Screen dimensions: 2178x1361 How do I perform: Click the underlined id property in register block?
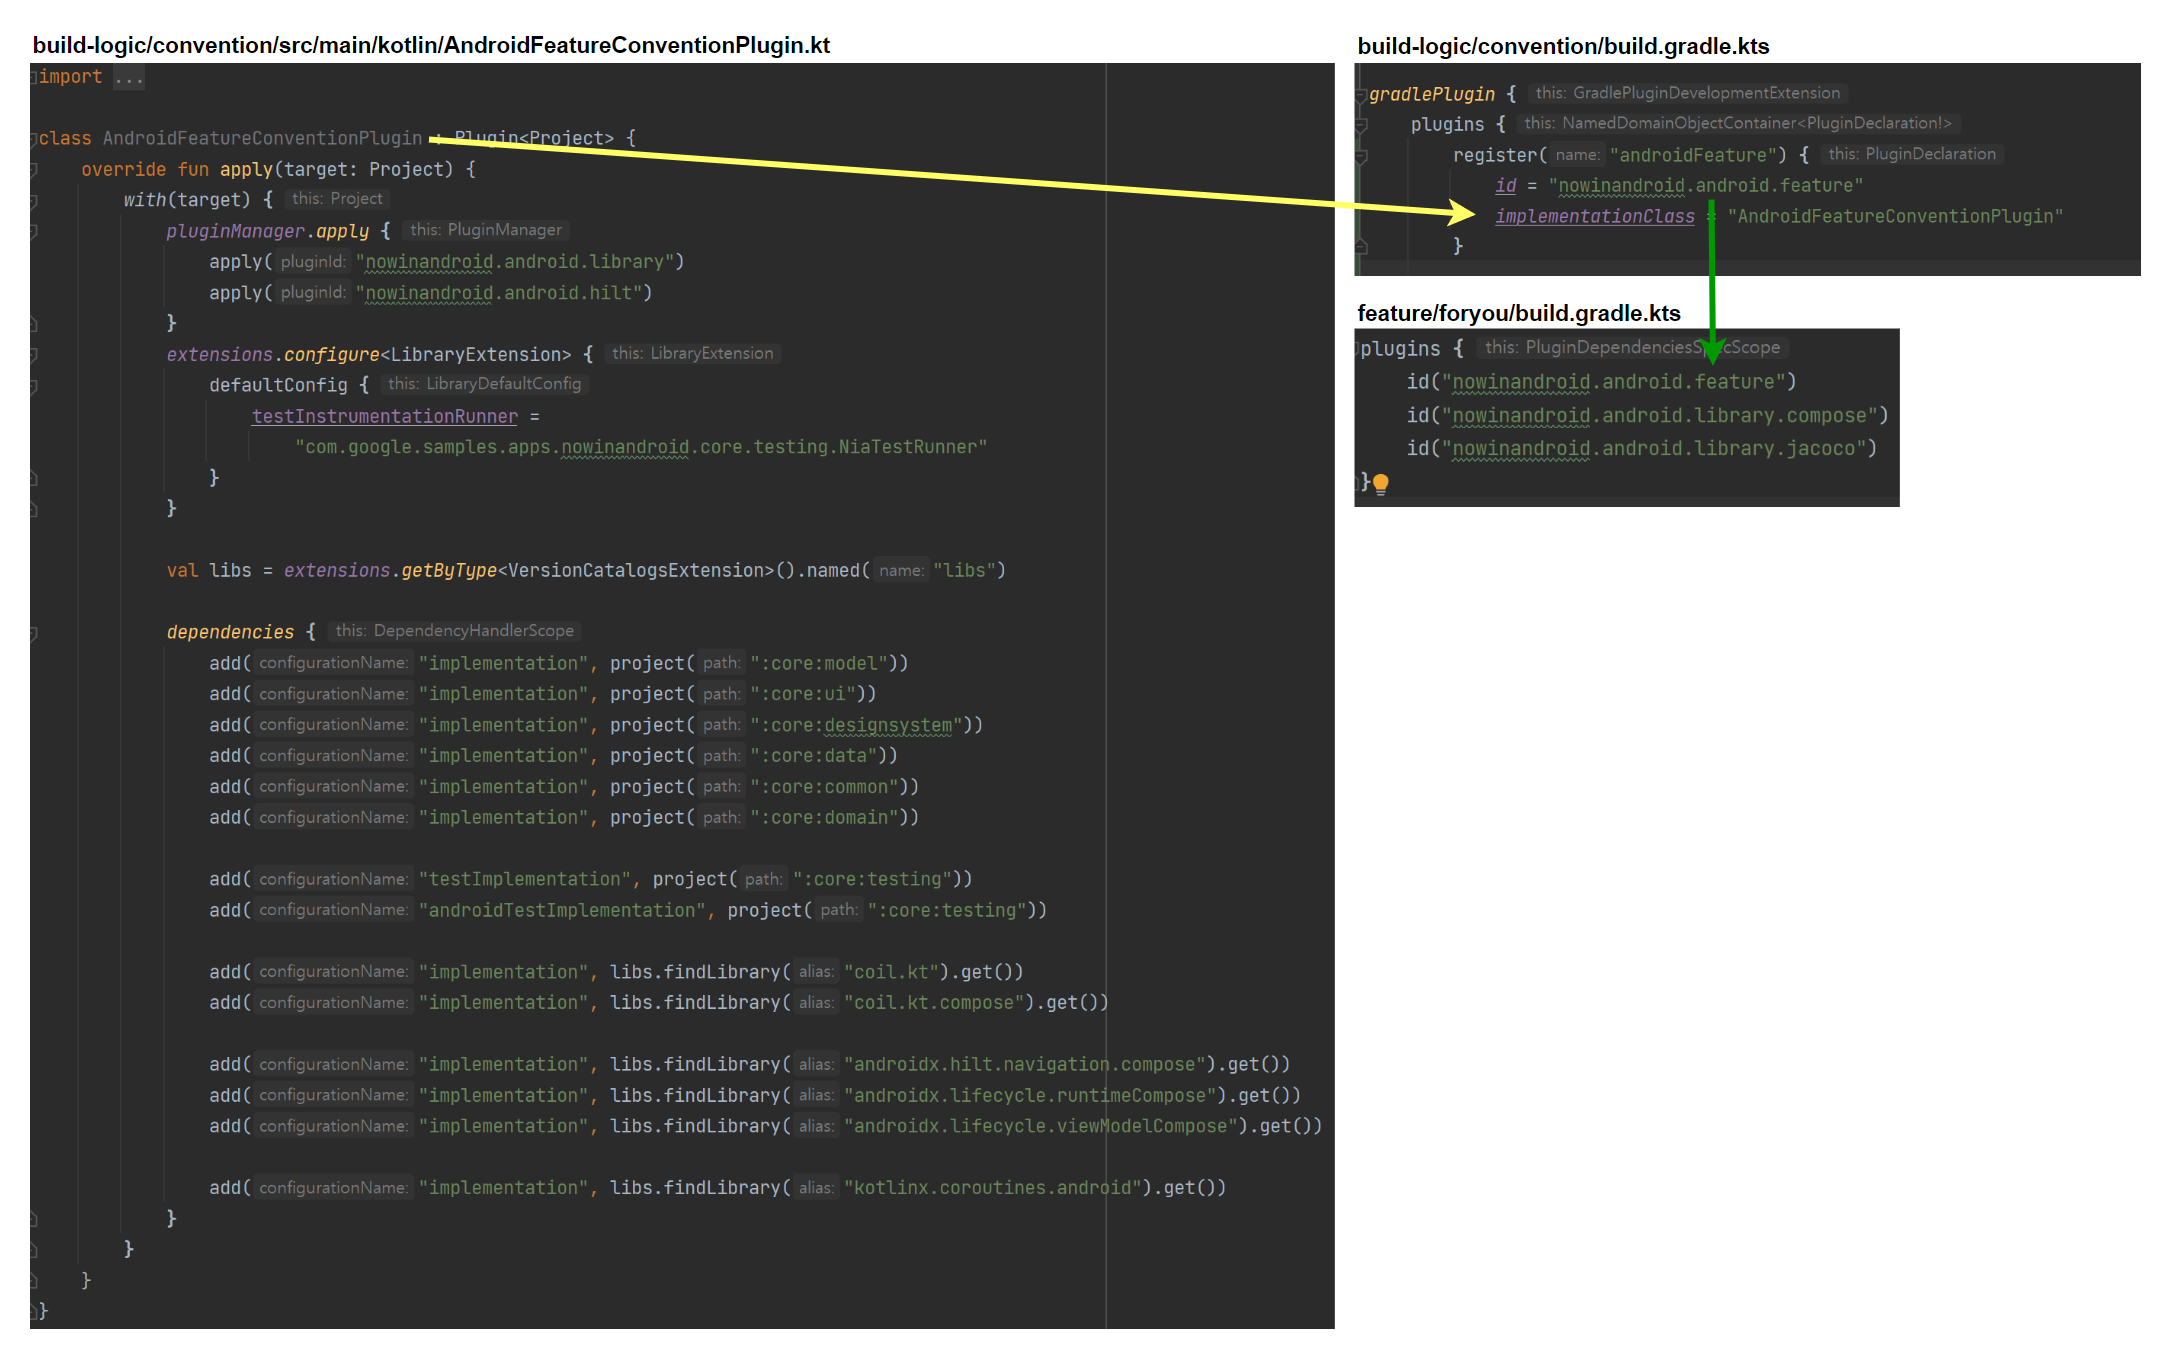1505,185
